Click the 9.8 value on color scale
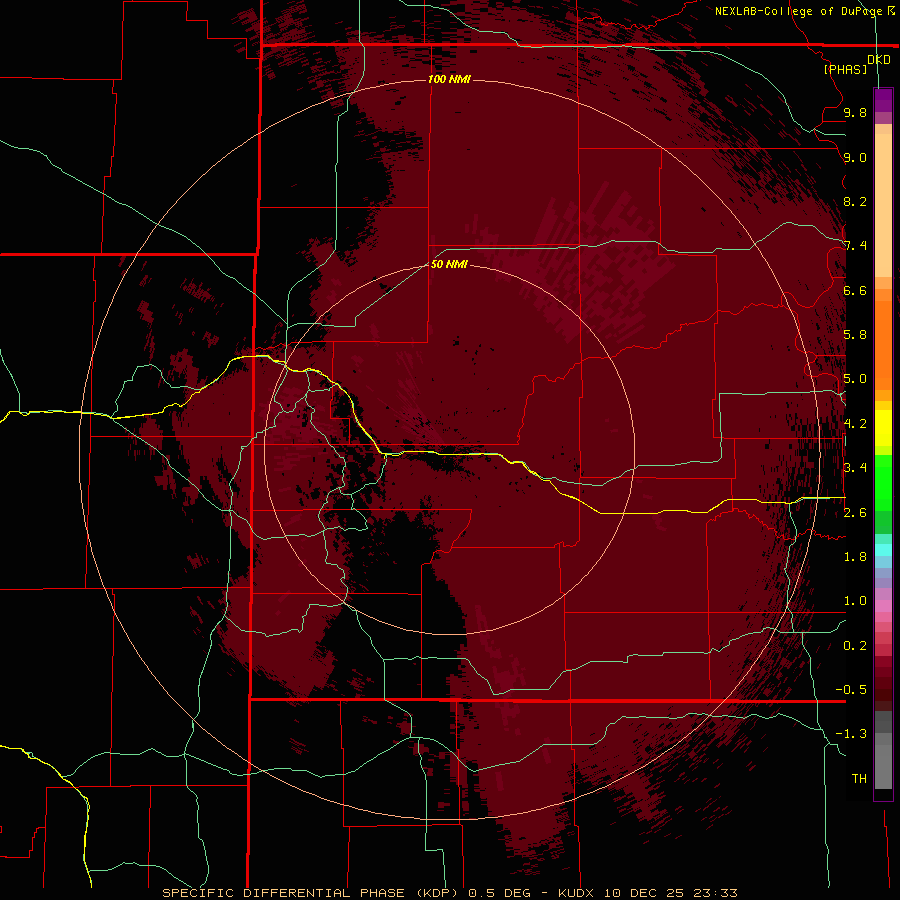Image resolution: width=900 pixels, height=900 pixels. coord(855,112)
